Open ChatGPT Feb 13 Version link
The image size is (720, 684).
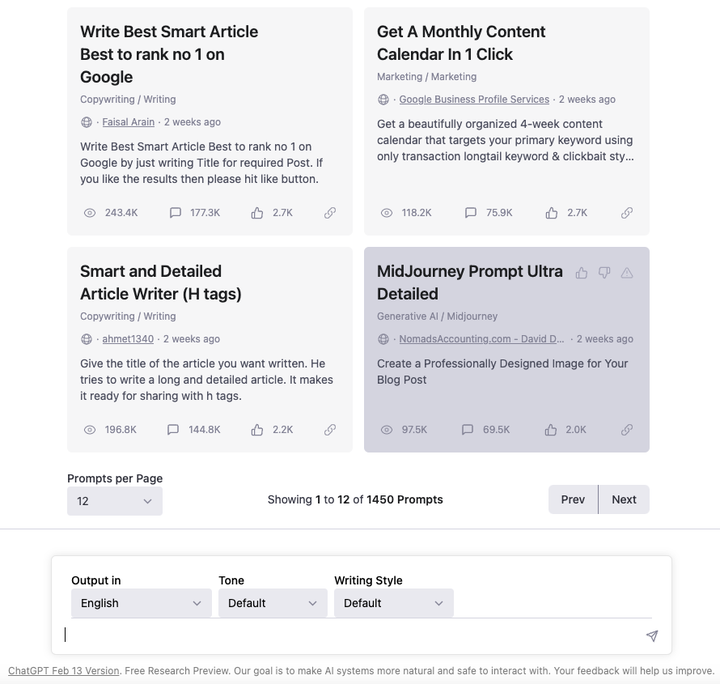[63, 671]
